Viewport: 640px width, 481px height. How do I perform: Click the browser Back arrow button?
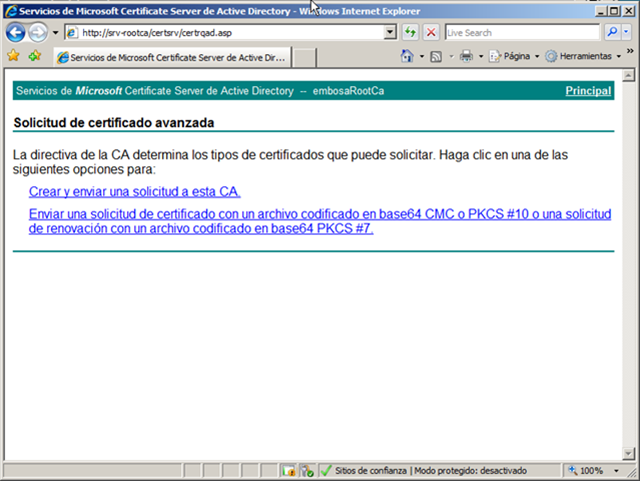point(16,33)
